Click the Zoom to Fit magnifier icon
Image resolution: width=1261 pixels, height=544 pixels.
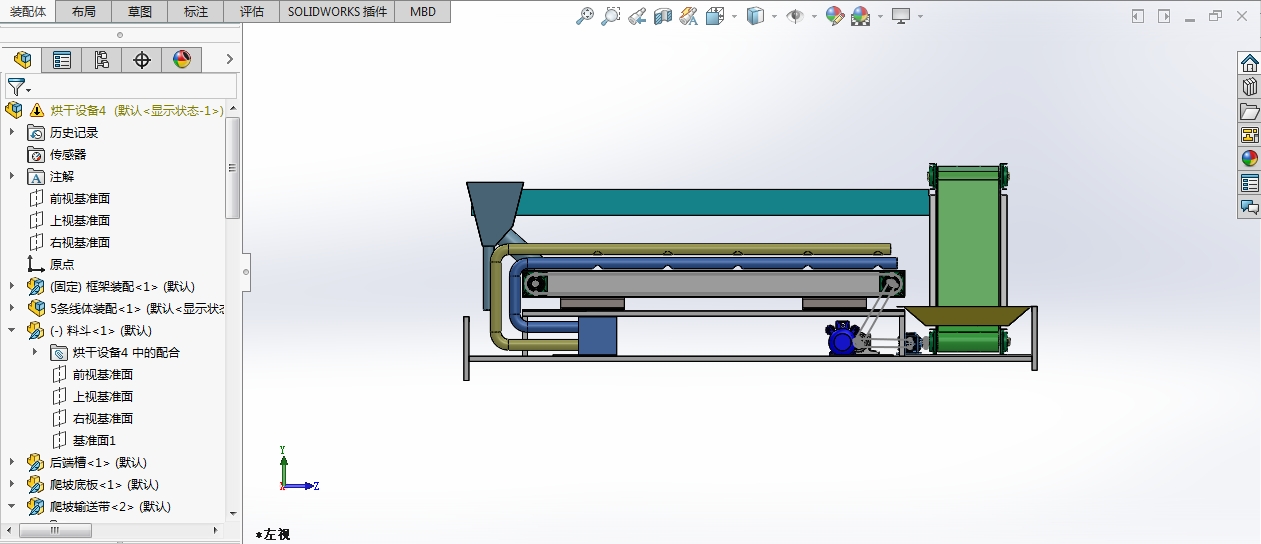585,16
